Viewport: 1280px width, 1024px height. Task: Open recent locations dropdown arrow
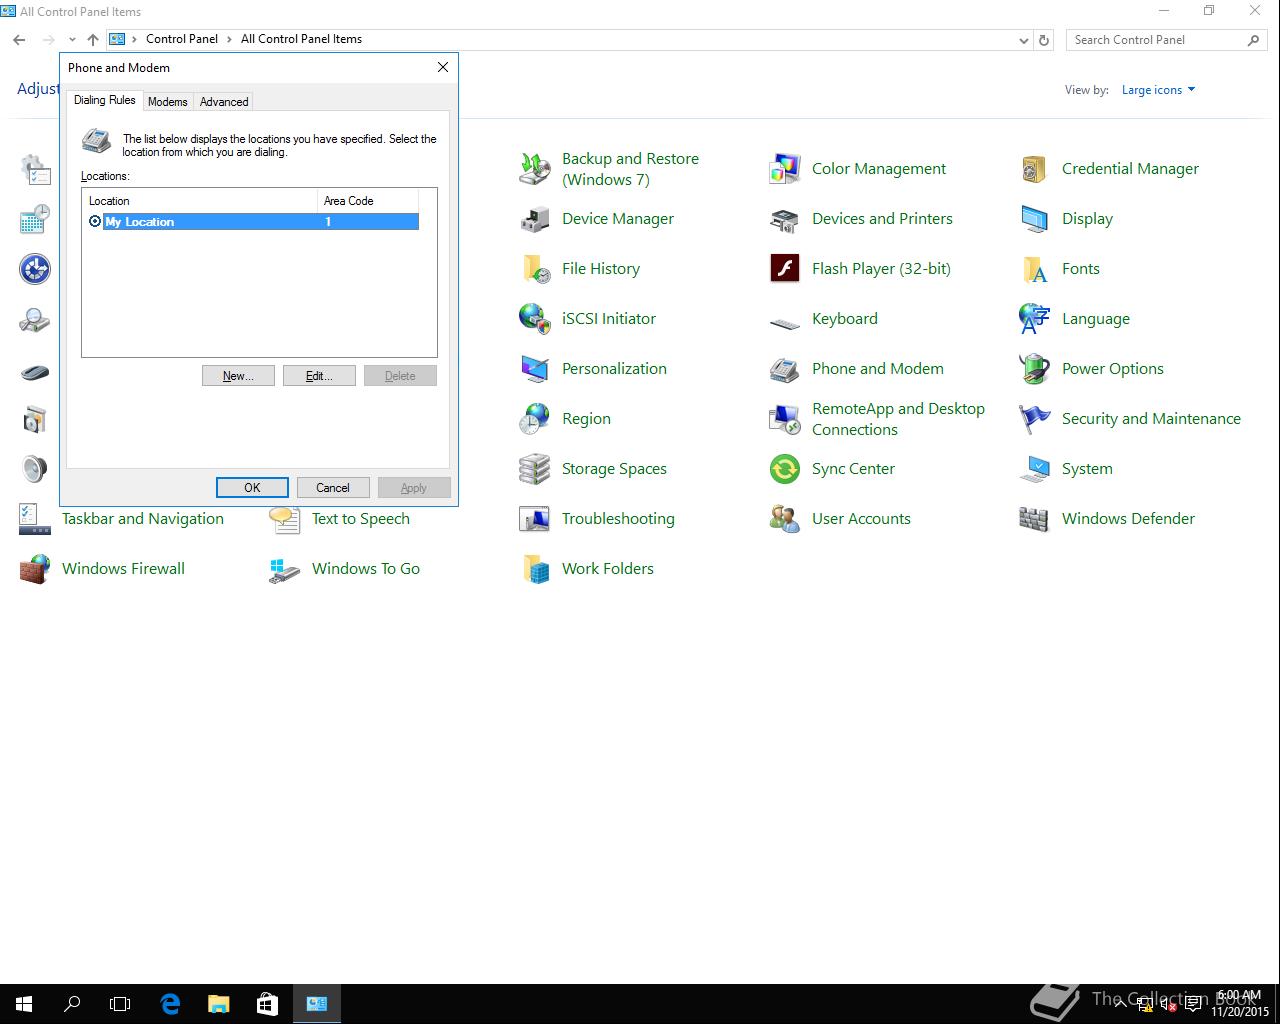coord(72,40)
